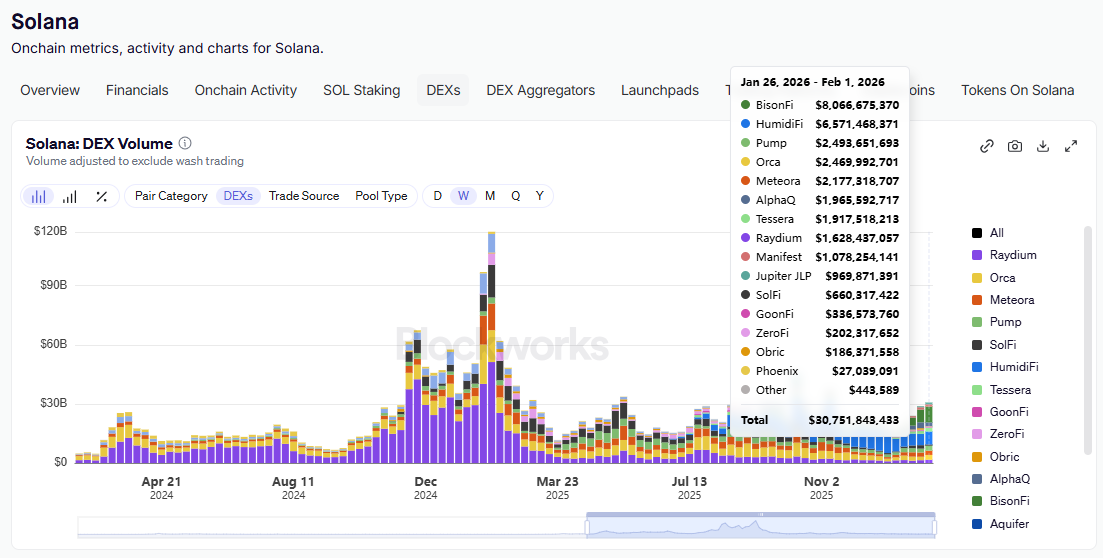Click the legend list vertical scrollbar
The image size is (1103, 558).
(x=1087, y=340)
